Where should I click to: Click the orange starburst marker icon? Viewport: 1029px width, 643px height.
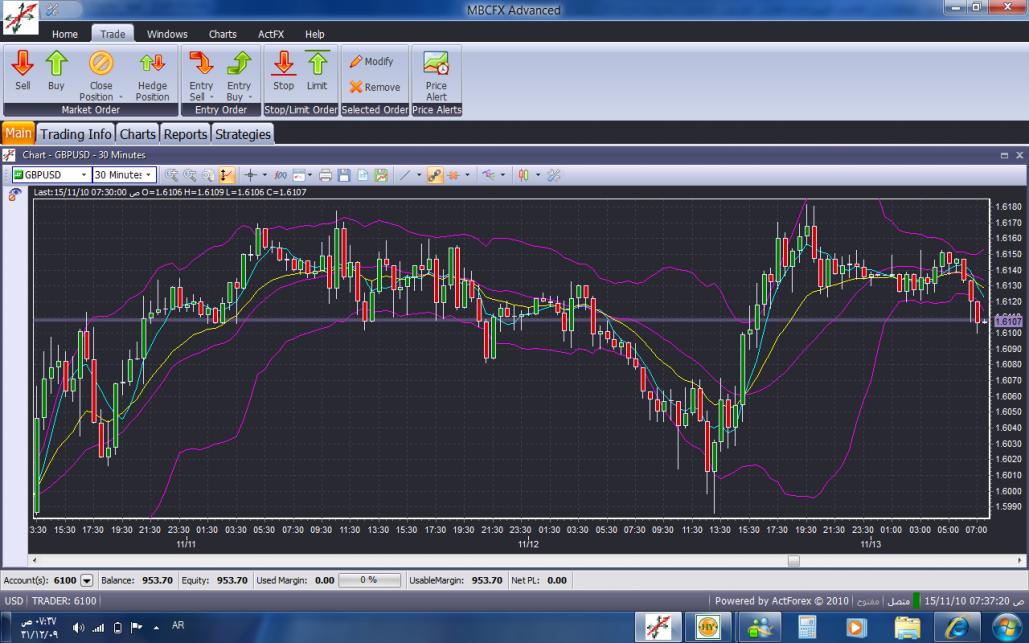[453, 175]
